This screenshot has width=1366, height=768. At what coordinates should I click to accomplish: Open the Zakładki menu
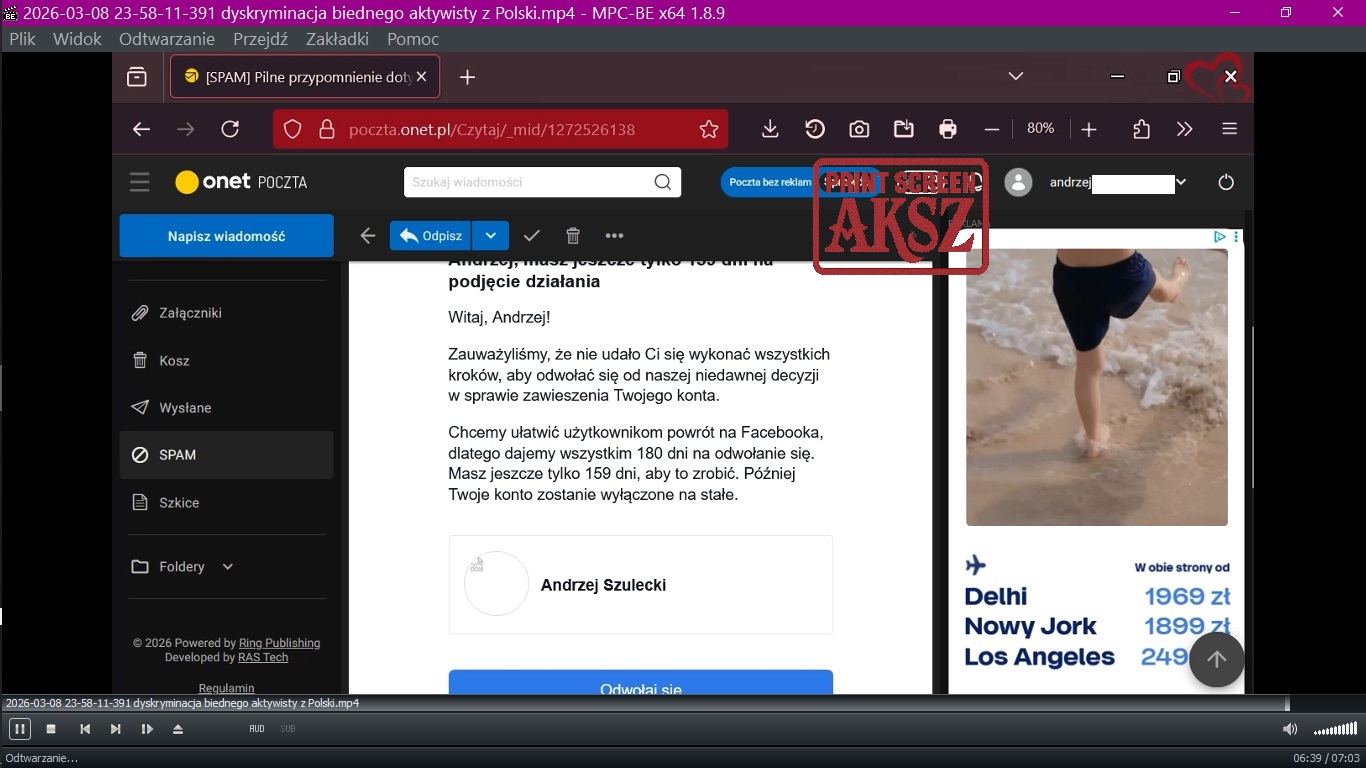tap(337, 39)
